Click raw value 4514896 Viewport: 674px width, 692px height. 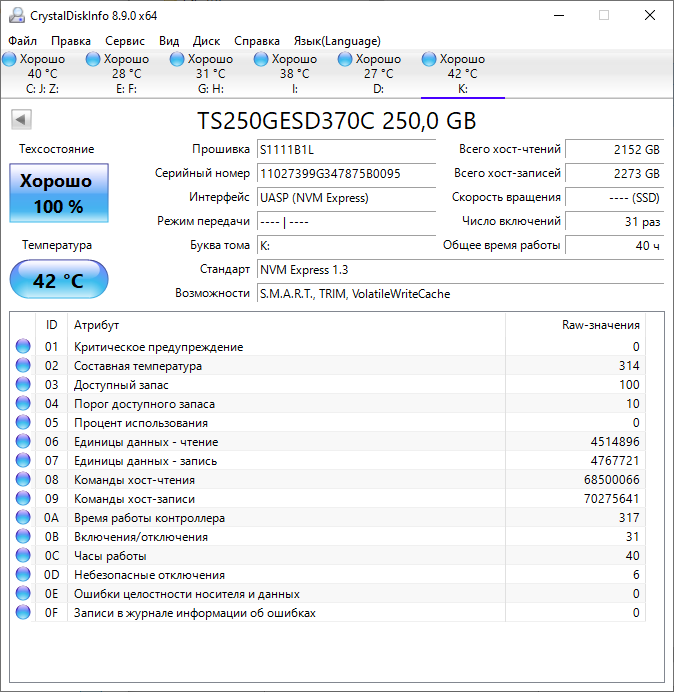(615, 442)
